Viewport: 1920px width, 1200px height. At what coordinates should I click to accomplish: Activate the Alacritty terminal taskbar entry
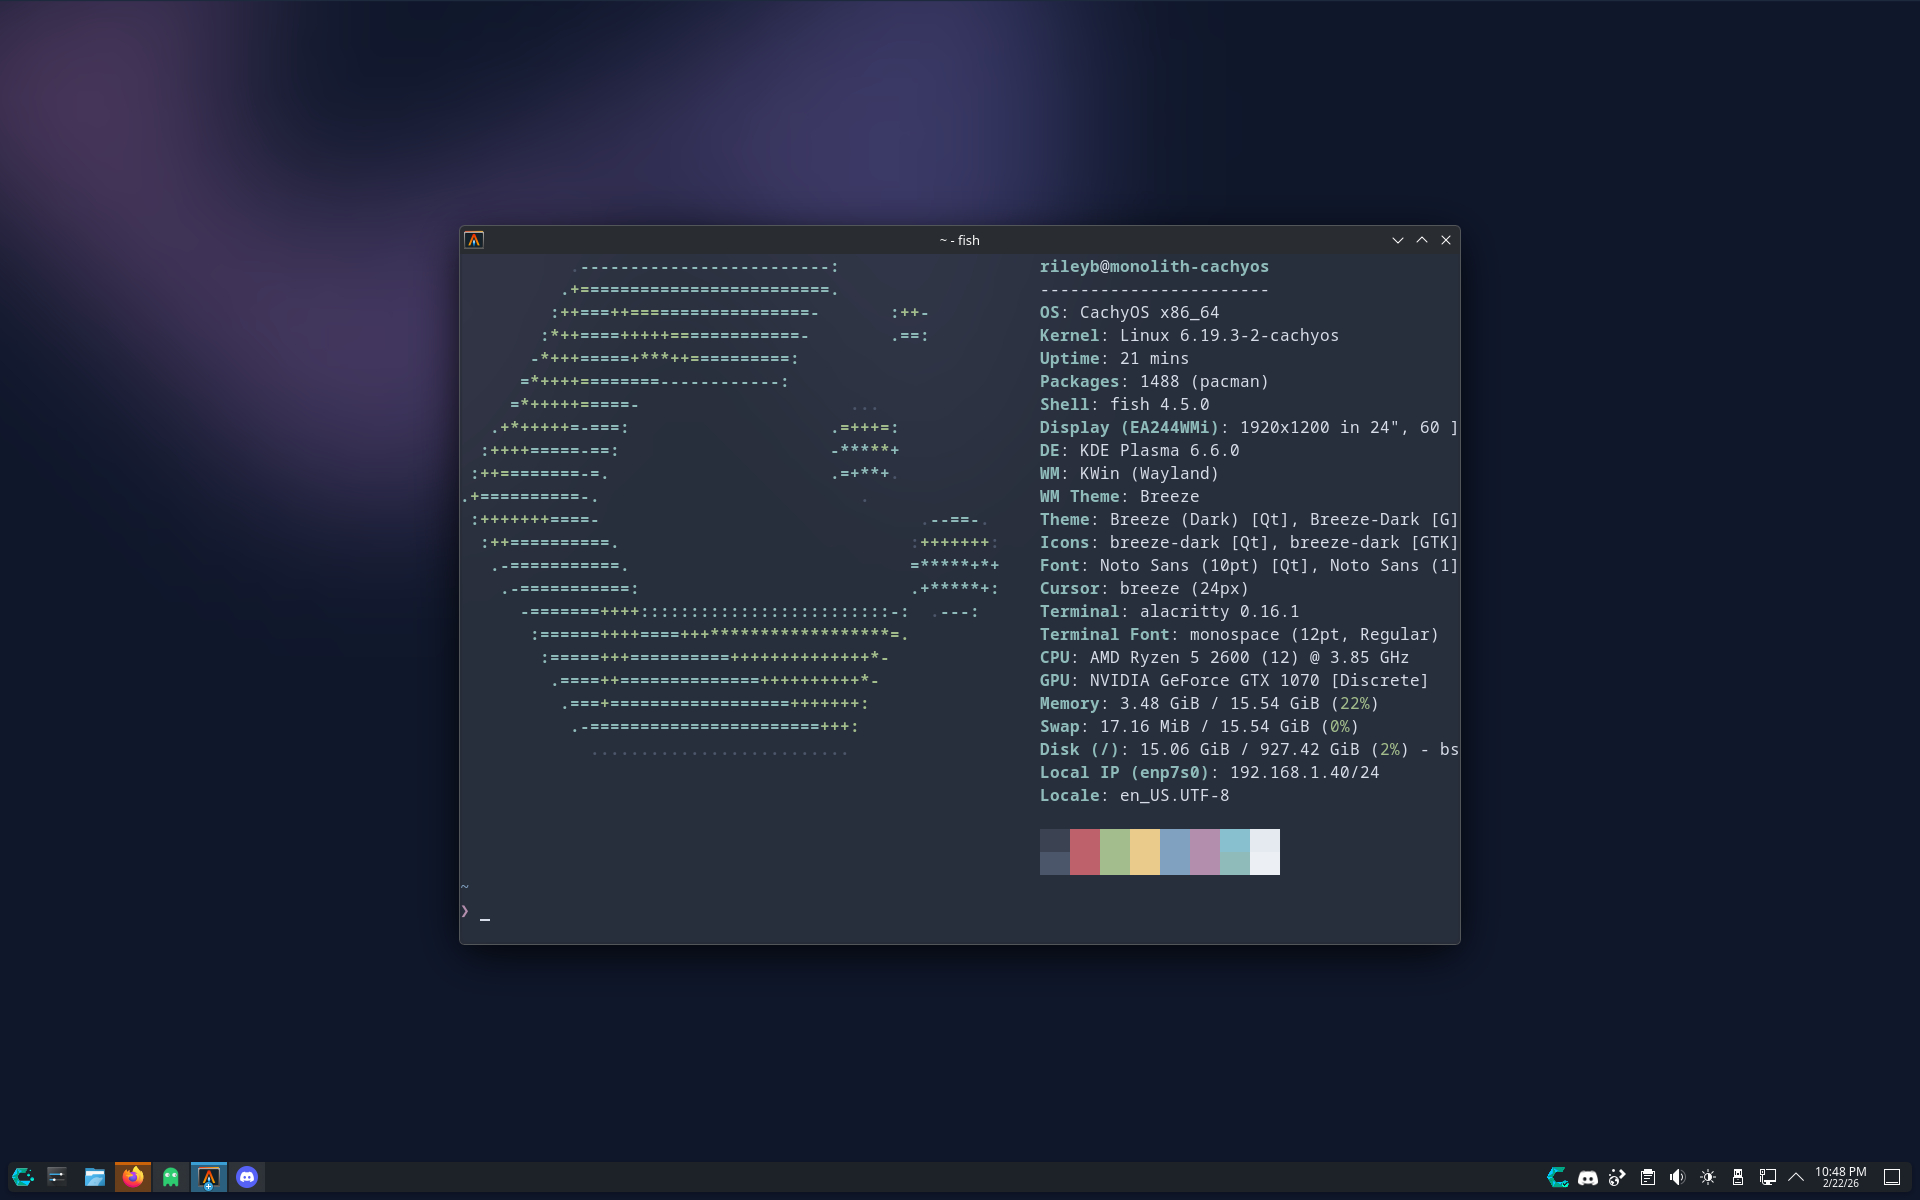point(209,1177)
